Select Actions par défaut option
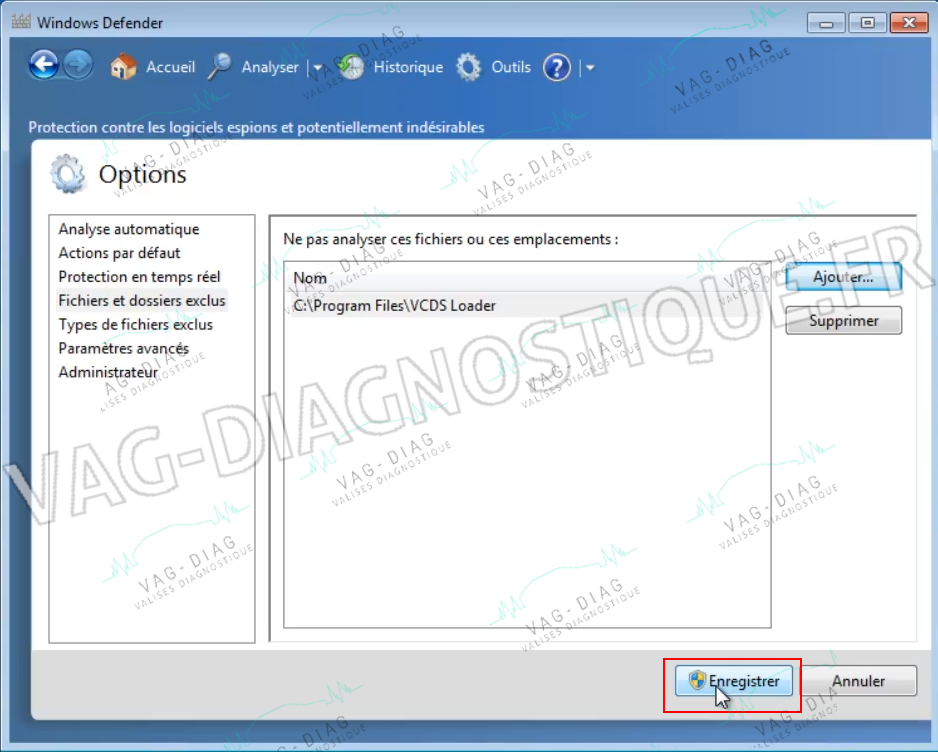938x752 pixels. point(119,253)
